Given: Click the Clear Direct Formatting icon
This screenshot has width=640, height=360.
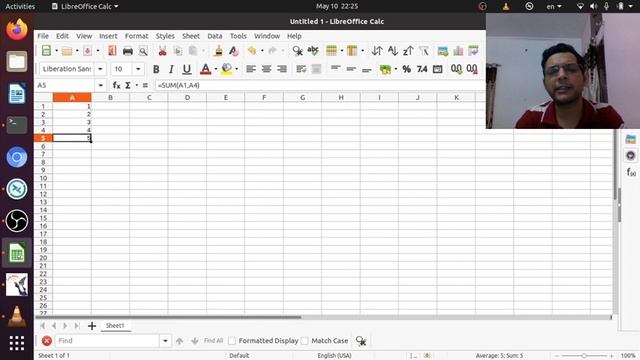Looking at the screenshot, I should click(x=233, y=51).
